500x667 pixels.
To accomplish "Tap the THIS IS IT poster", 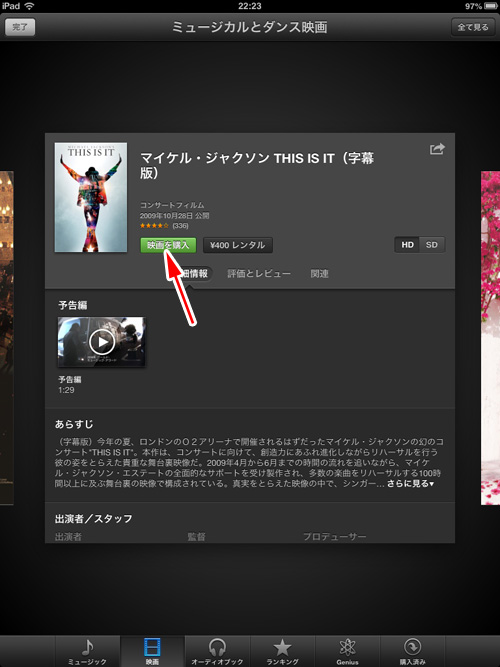I will (x=91, y=197).
